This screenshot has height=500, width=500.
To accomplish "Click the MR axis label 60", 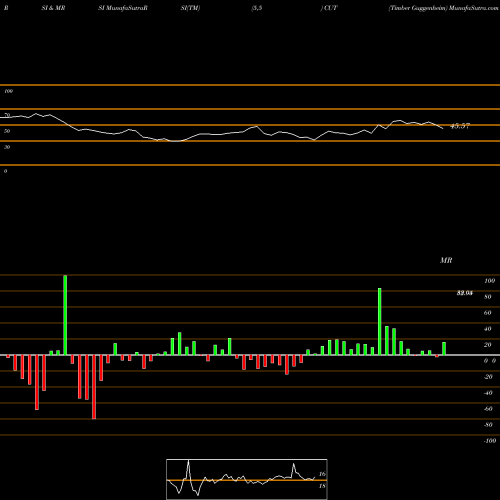I will coord(488,313).
